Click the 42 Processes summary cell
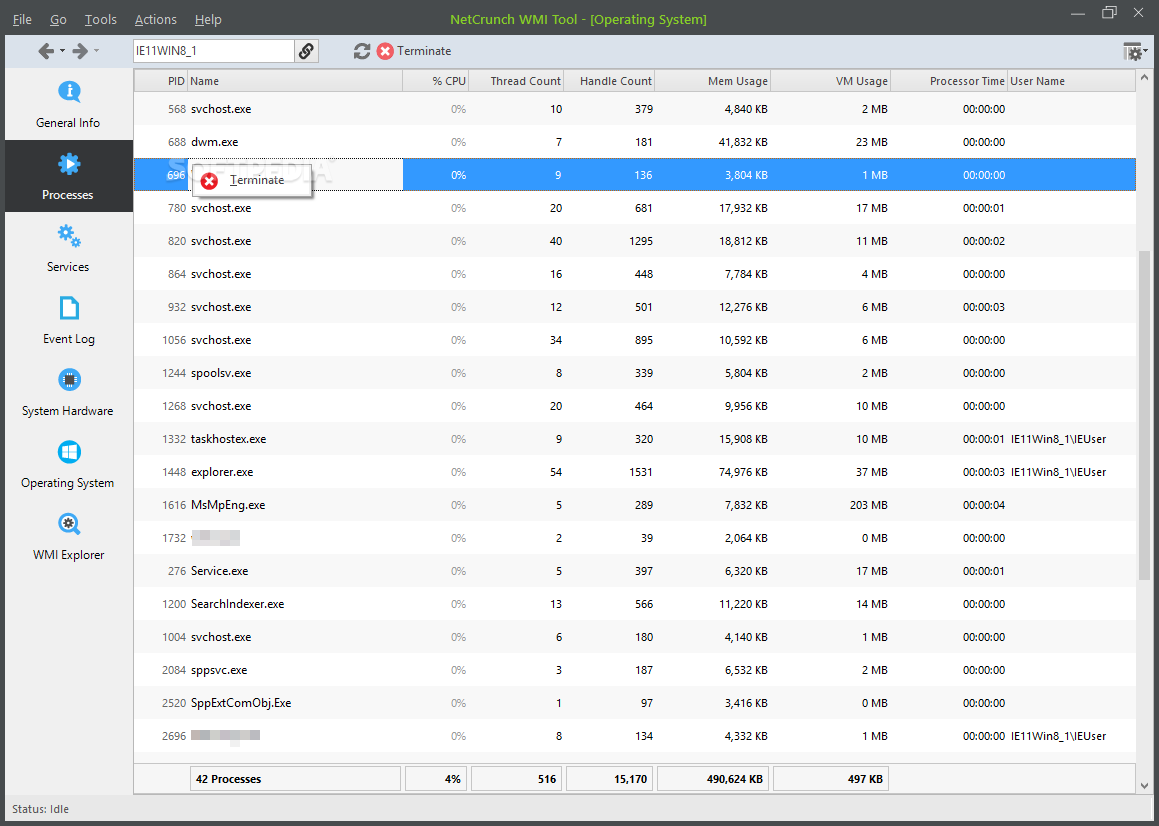Viewport: 1159px width, 826px height. [x=295, y=779]
